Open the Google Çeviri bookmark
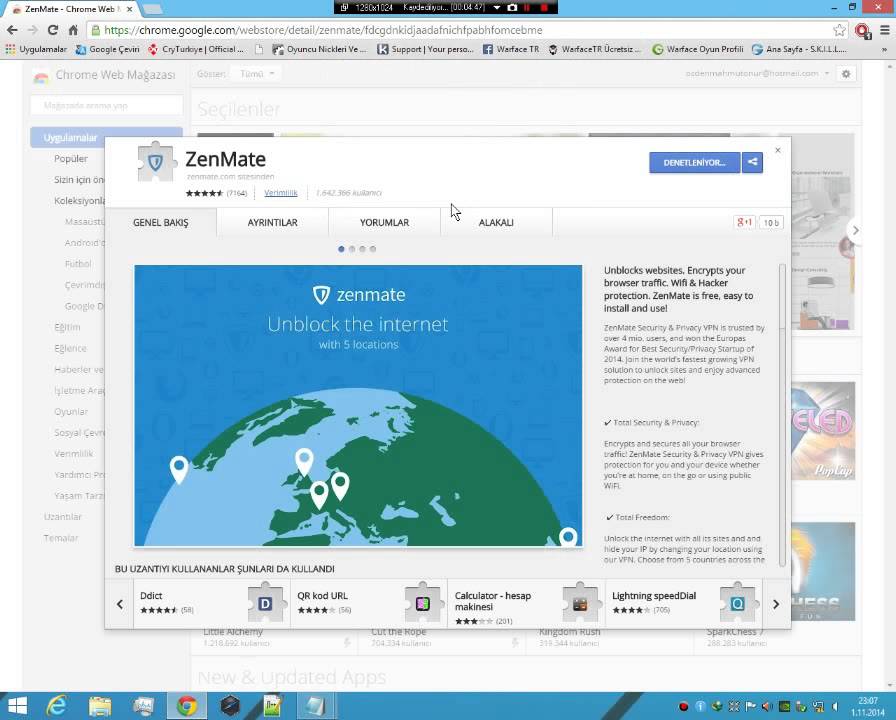Viewport: 896px width, 720px height. pos(107,50)
